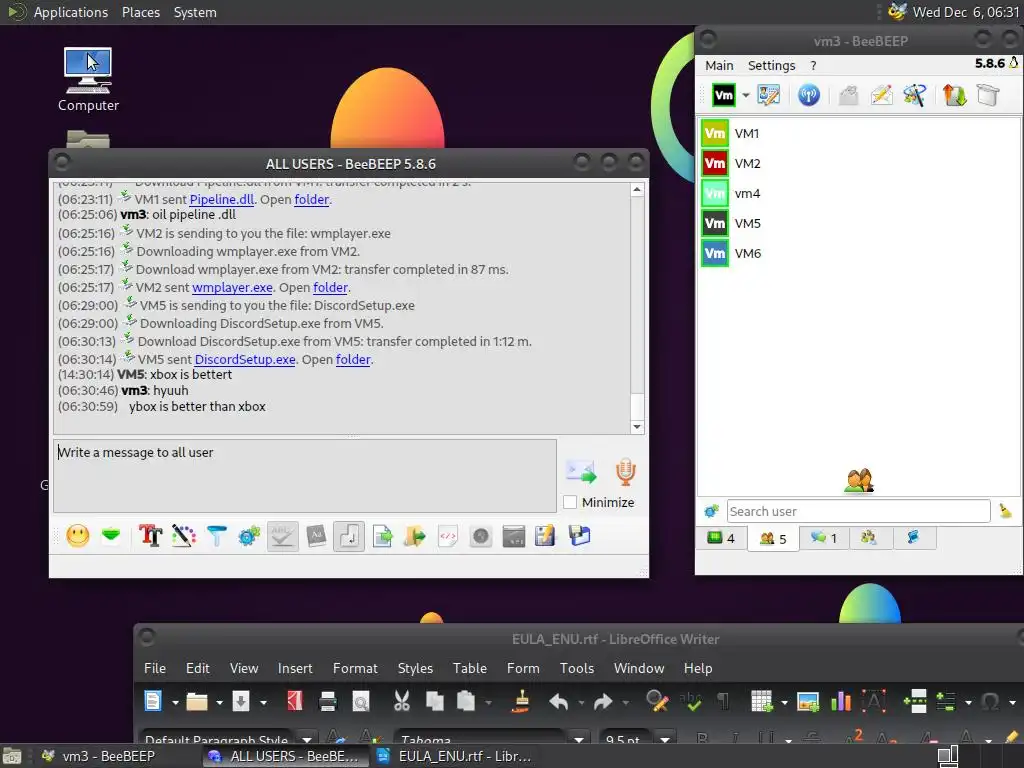Open the text color picker in chat
Image resolution: width=1024 pixels, height=768 pixels.
(184, 536)
